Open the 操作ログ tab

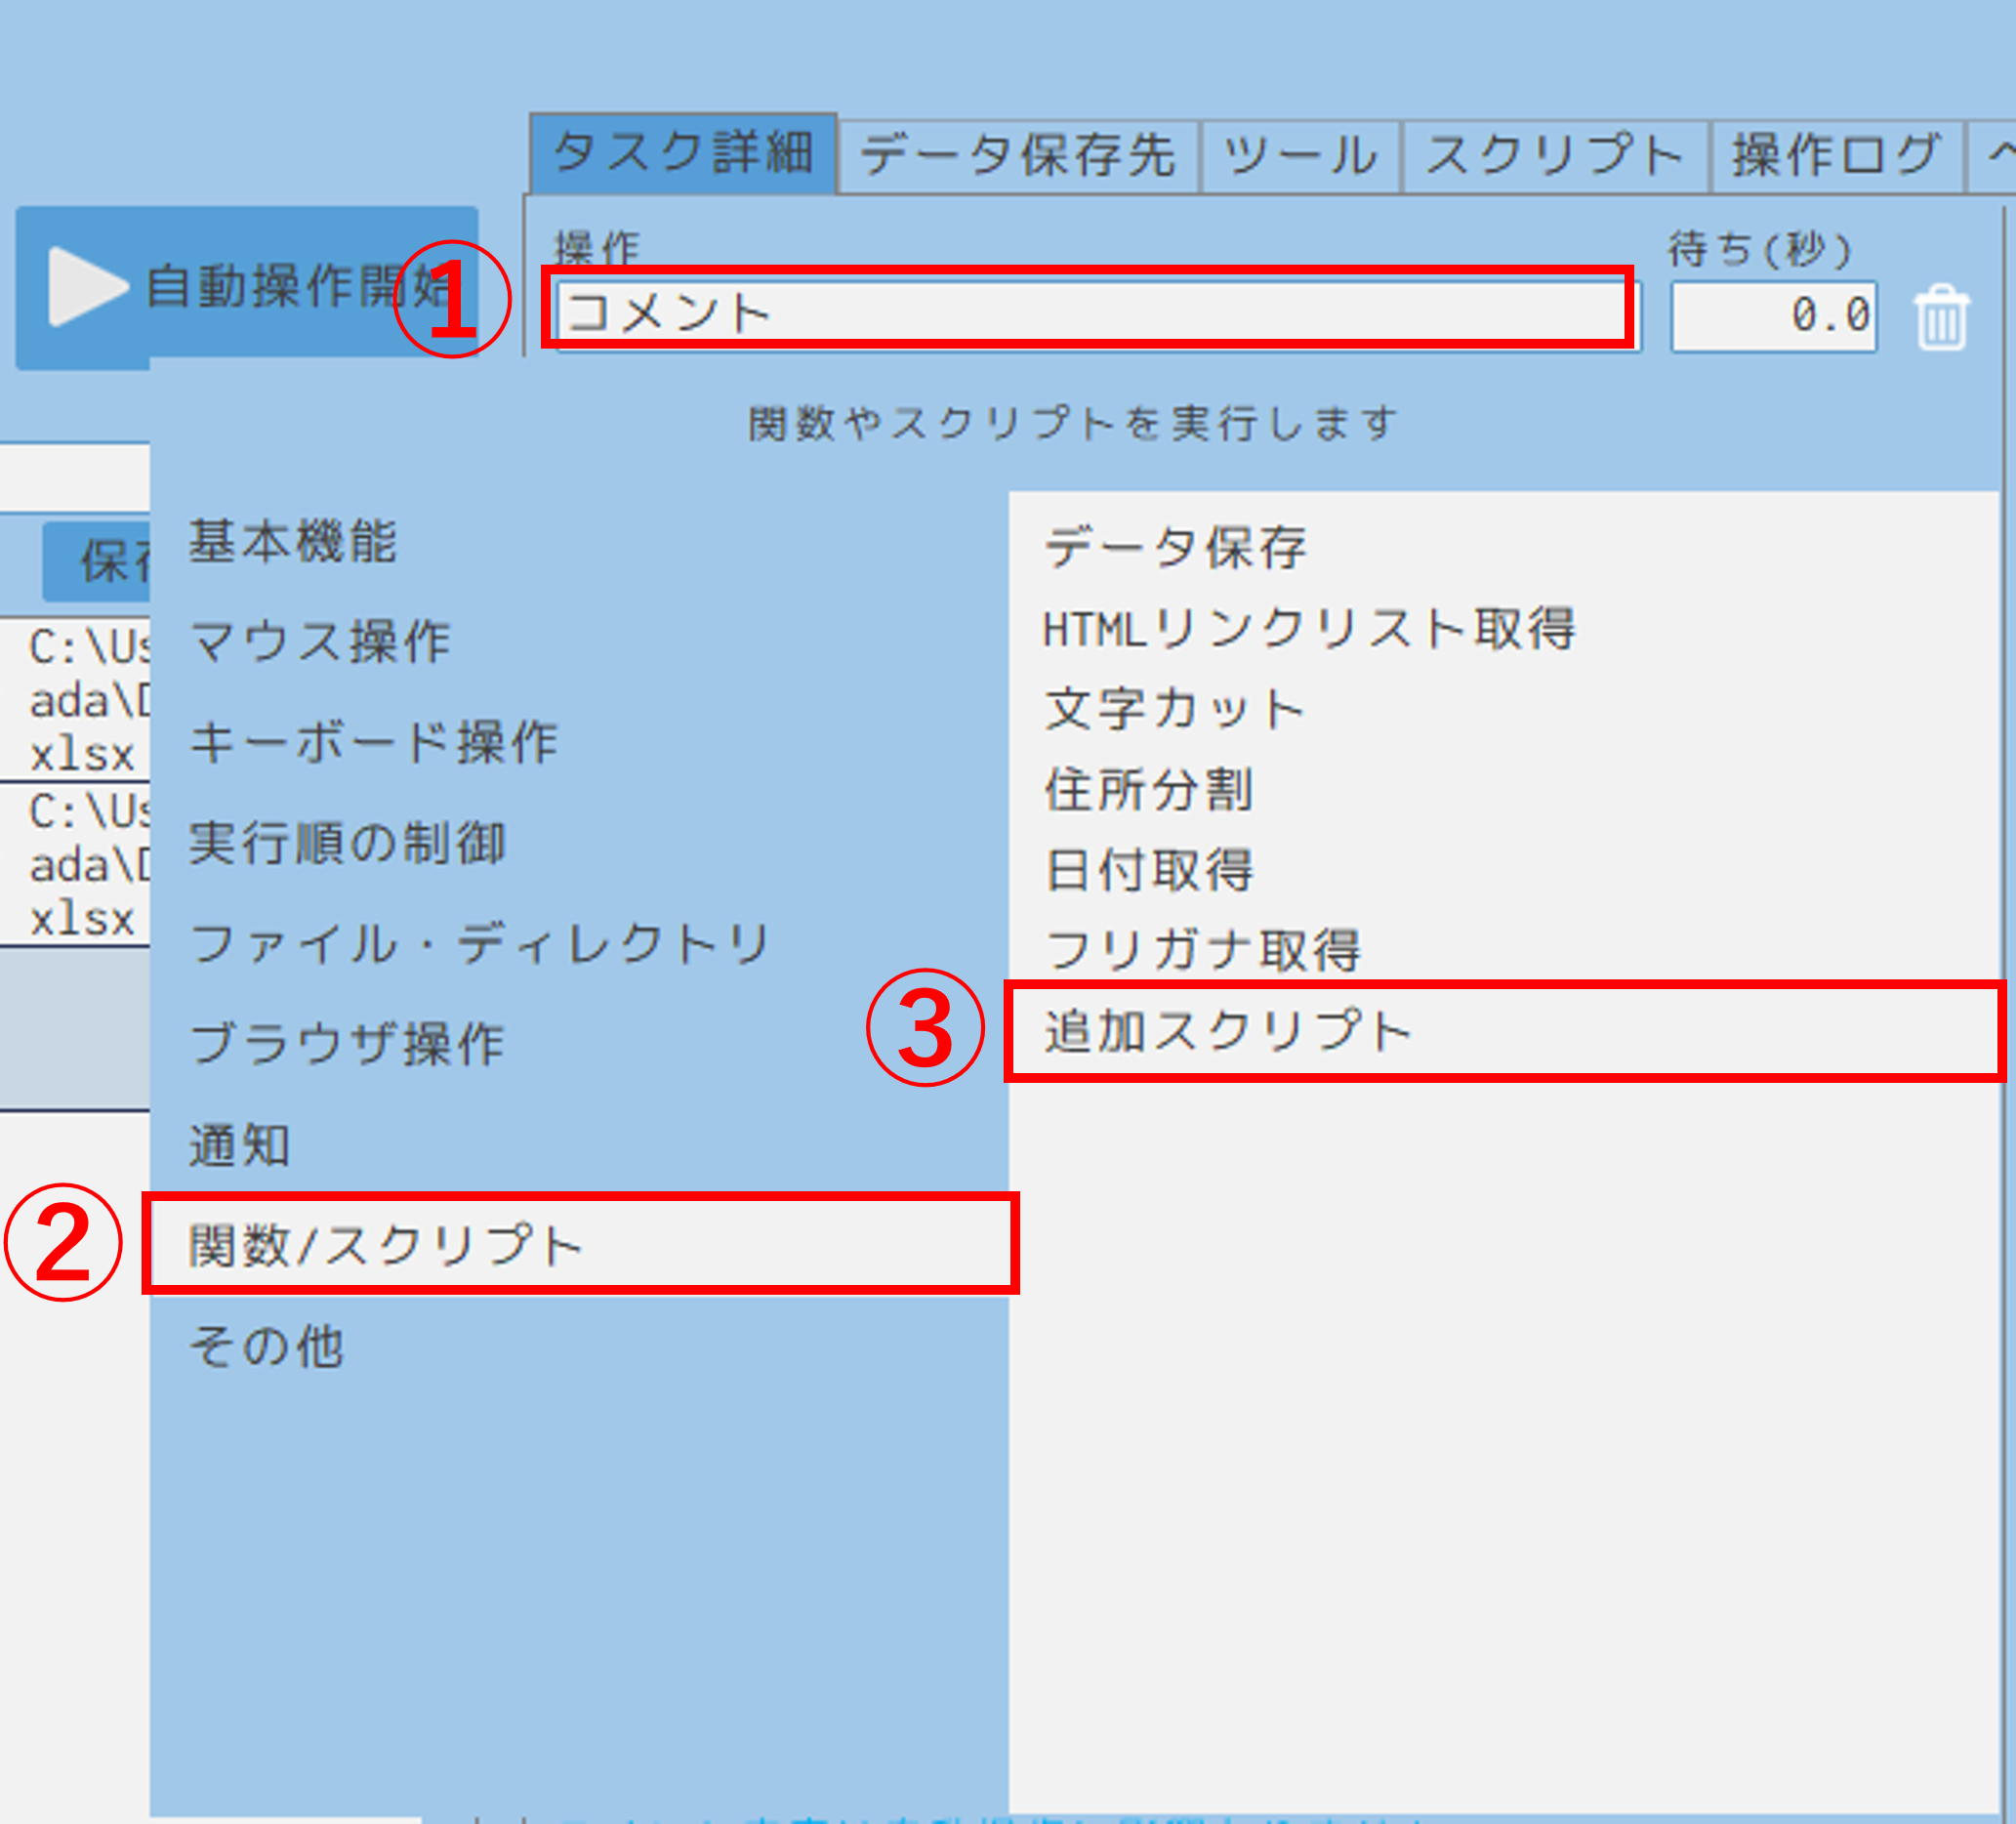1836,156
